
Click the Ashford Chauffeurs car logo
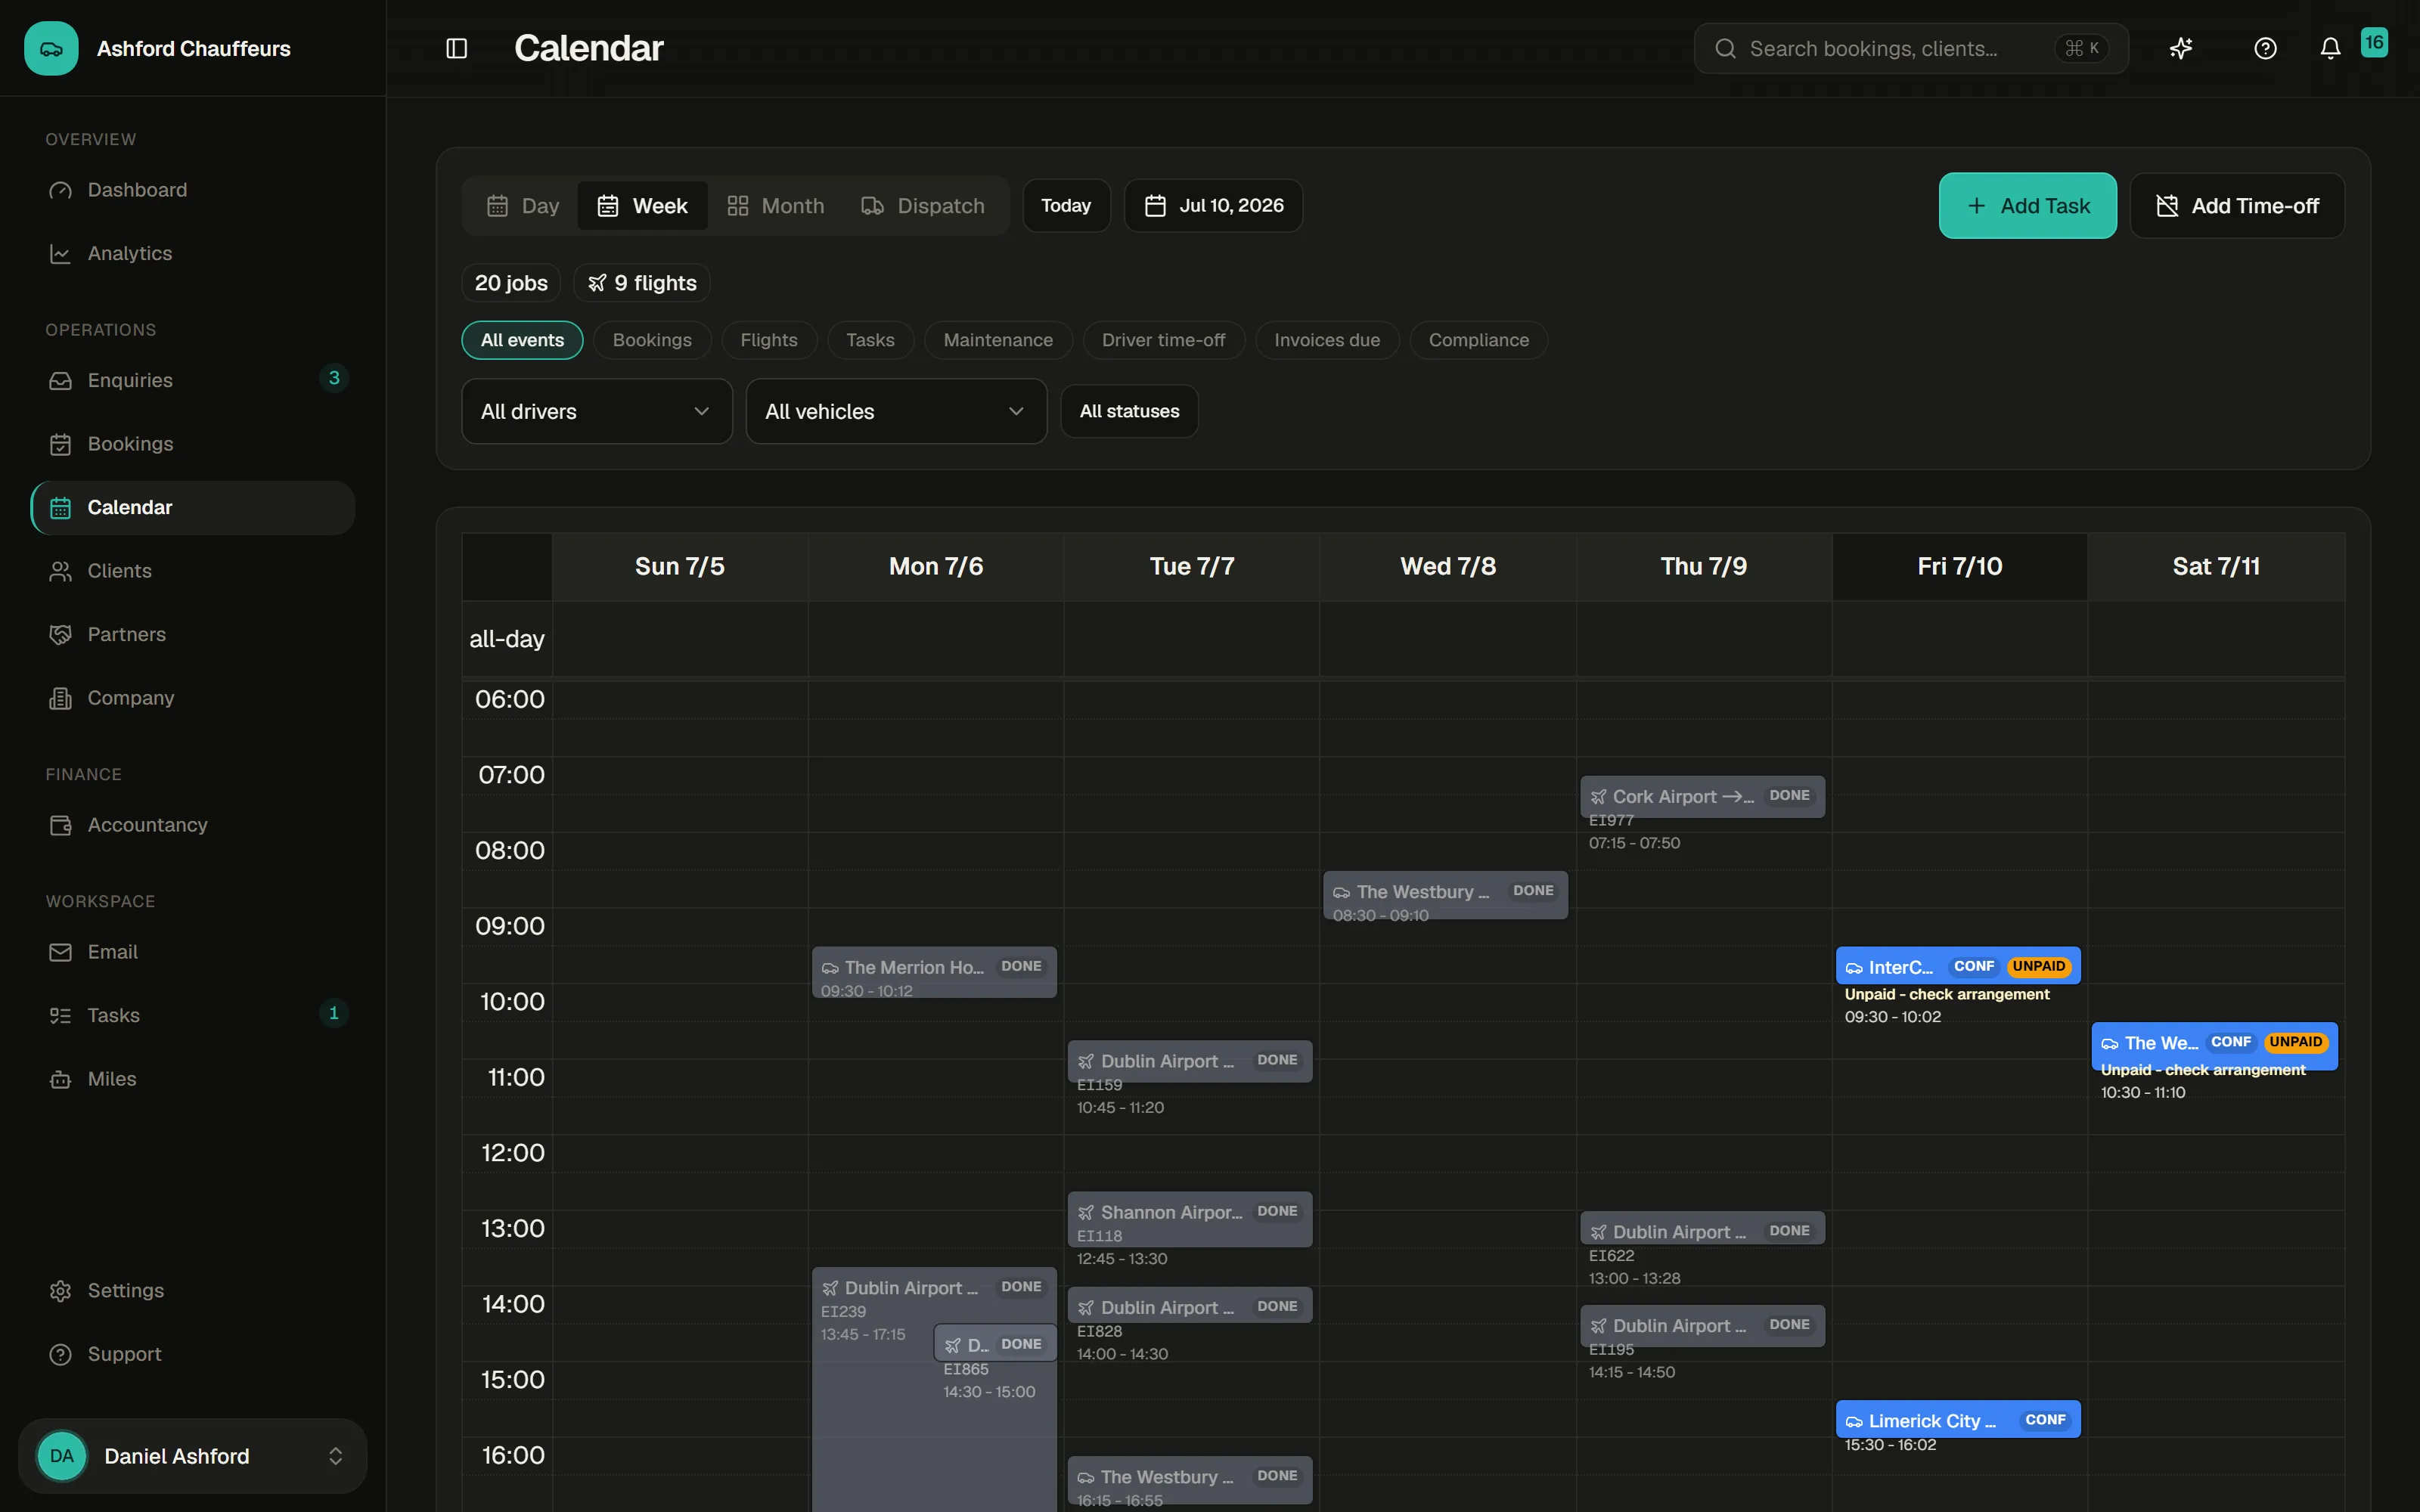(51, 48)
